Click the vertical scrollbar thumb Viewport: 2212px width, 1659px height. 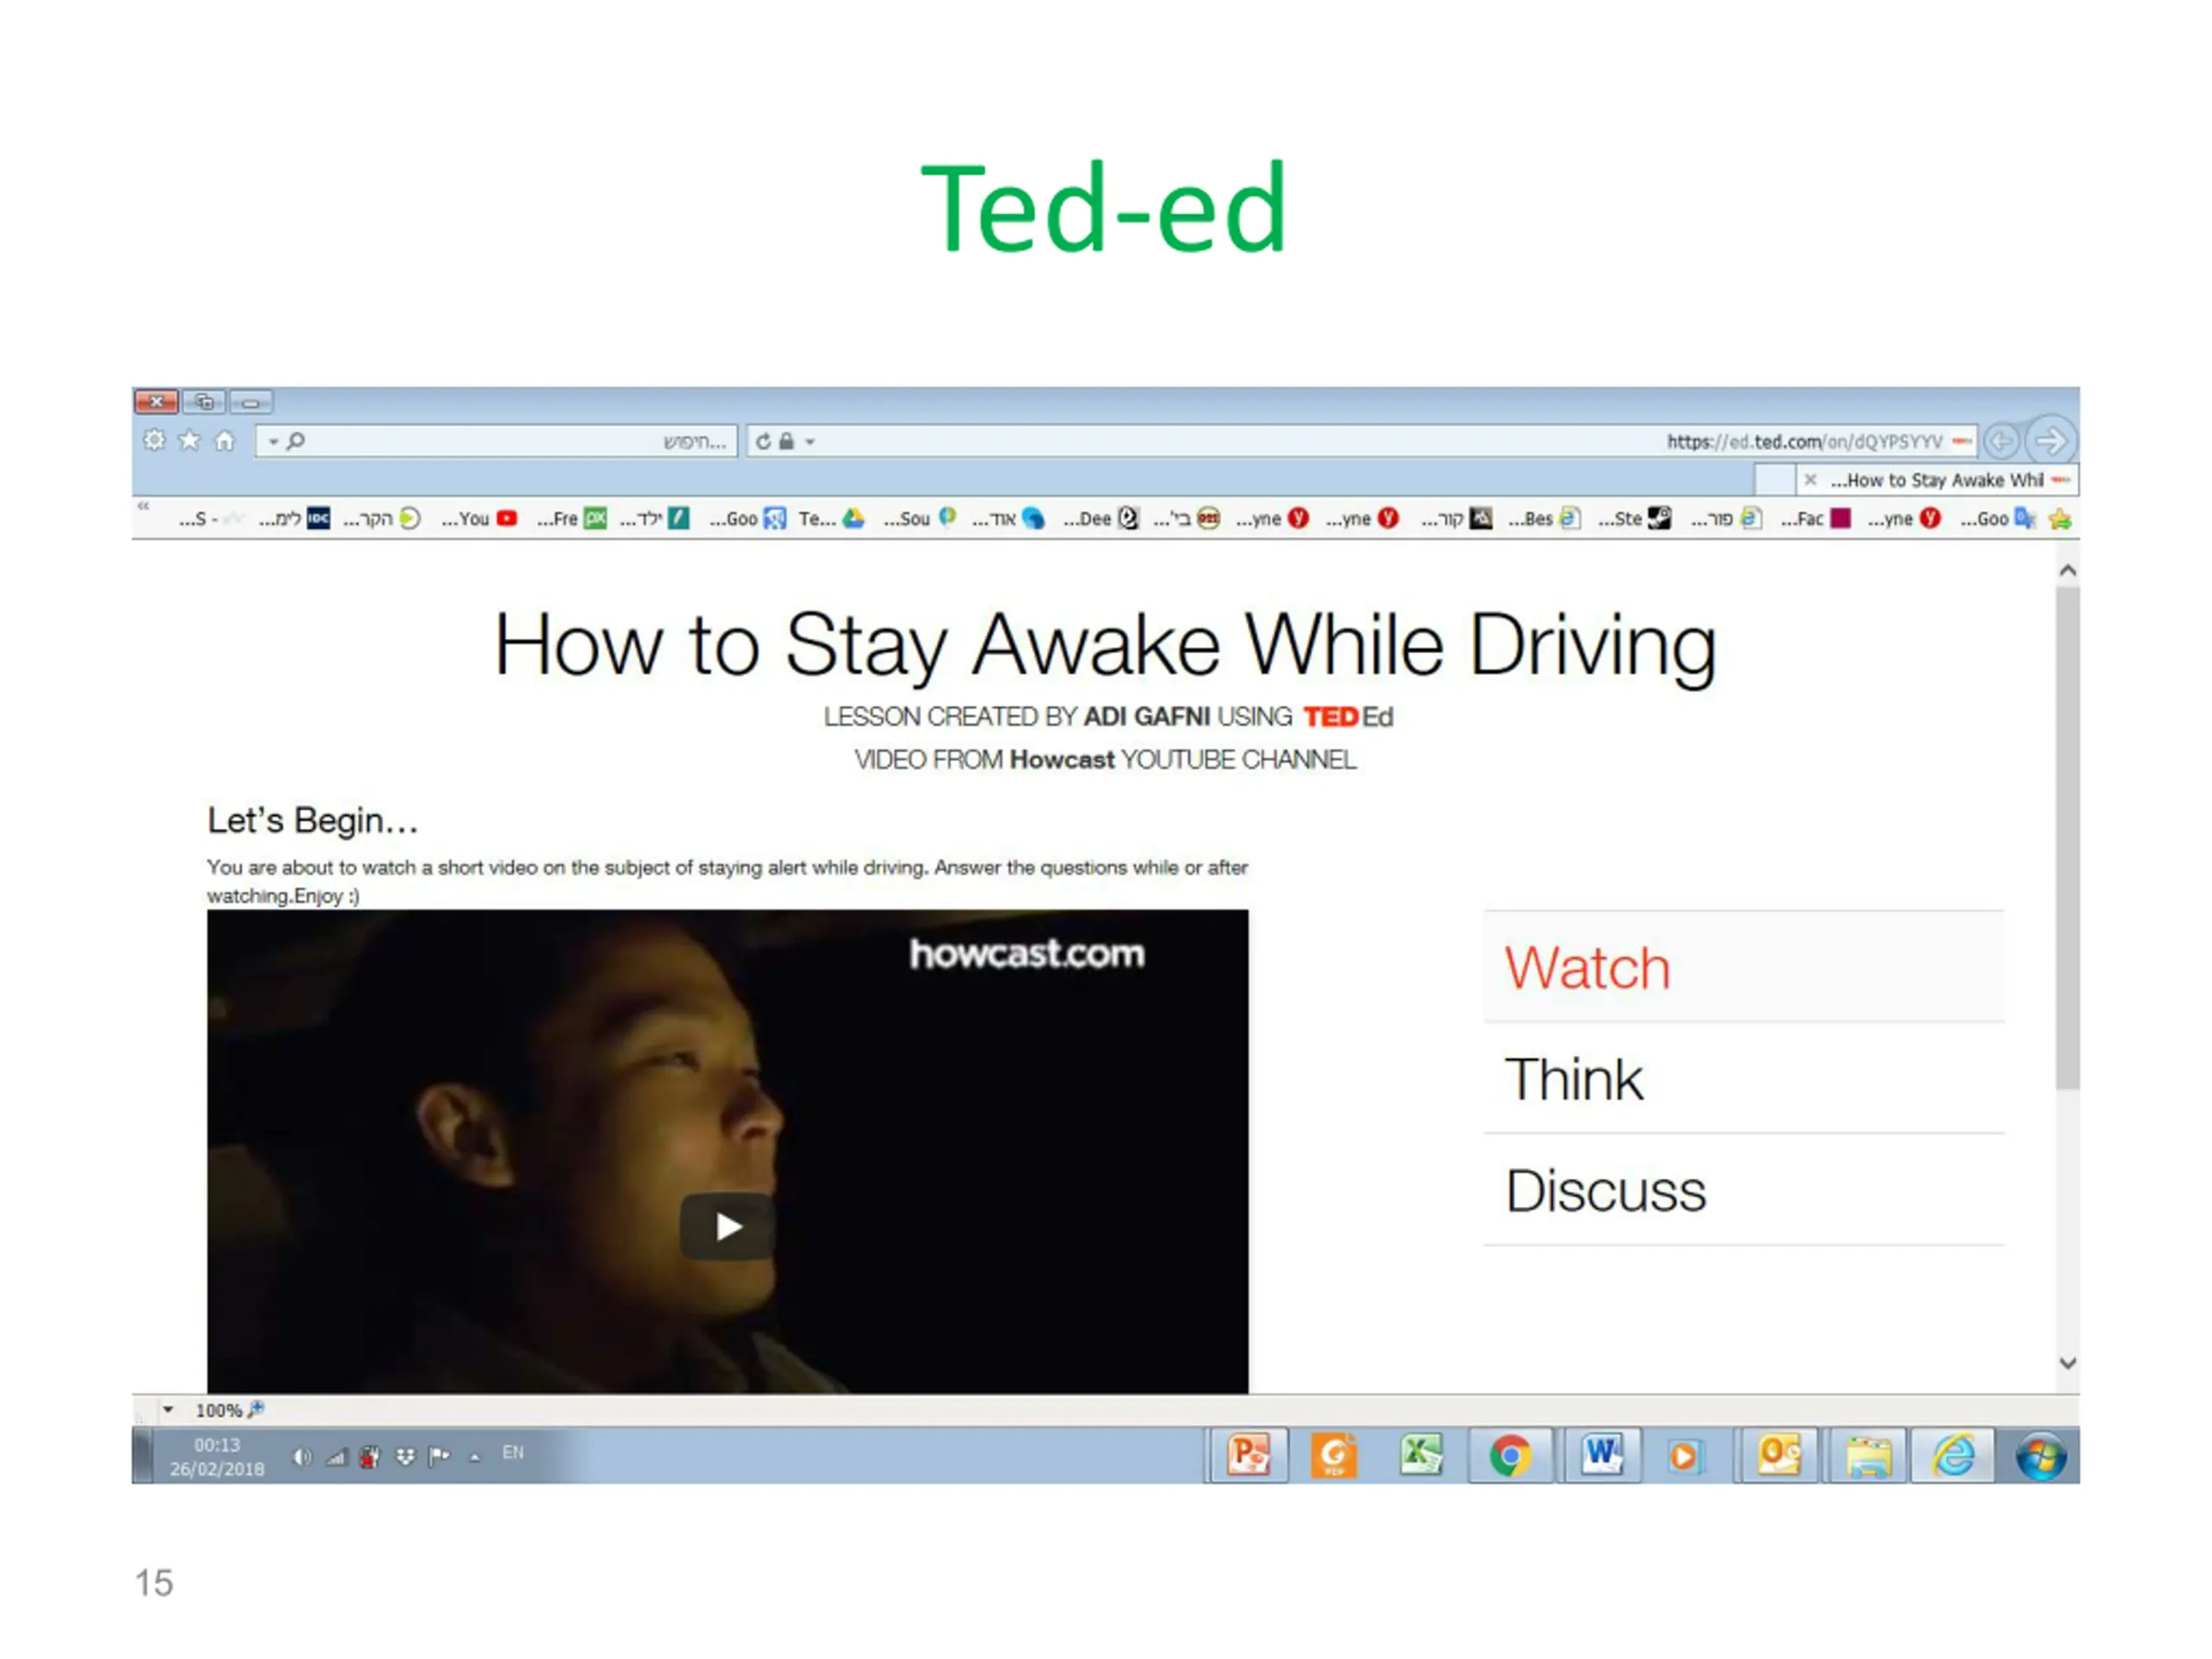tap(2068, 838)
